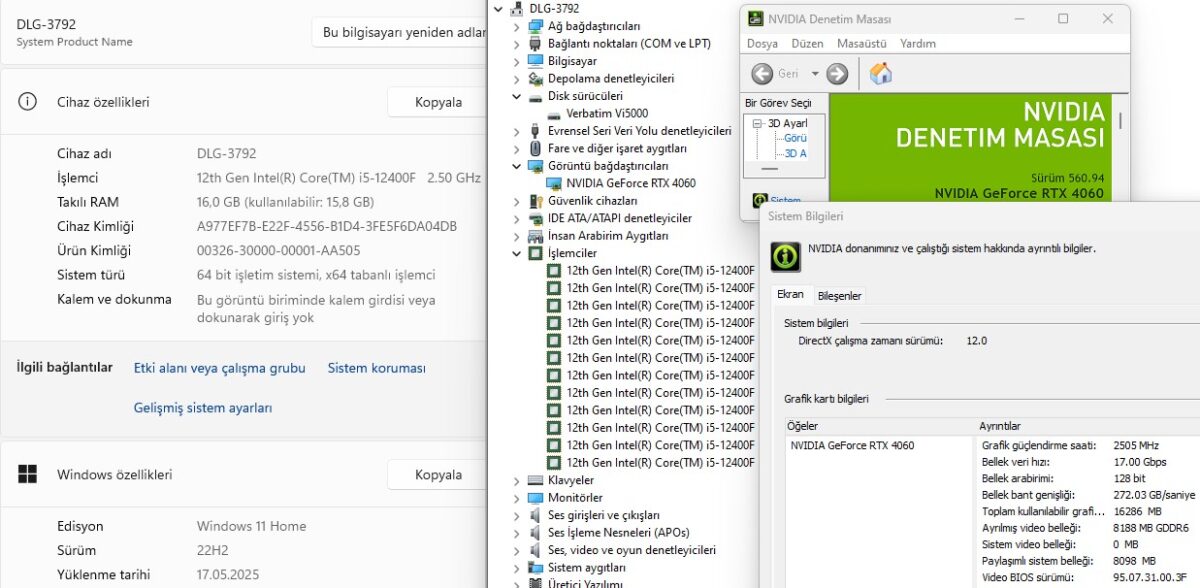
Task: Click Bu bilgisayarı yeniden adlandır button
Action: click(399, 32)
